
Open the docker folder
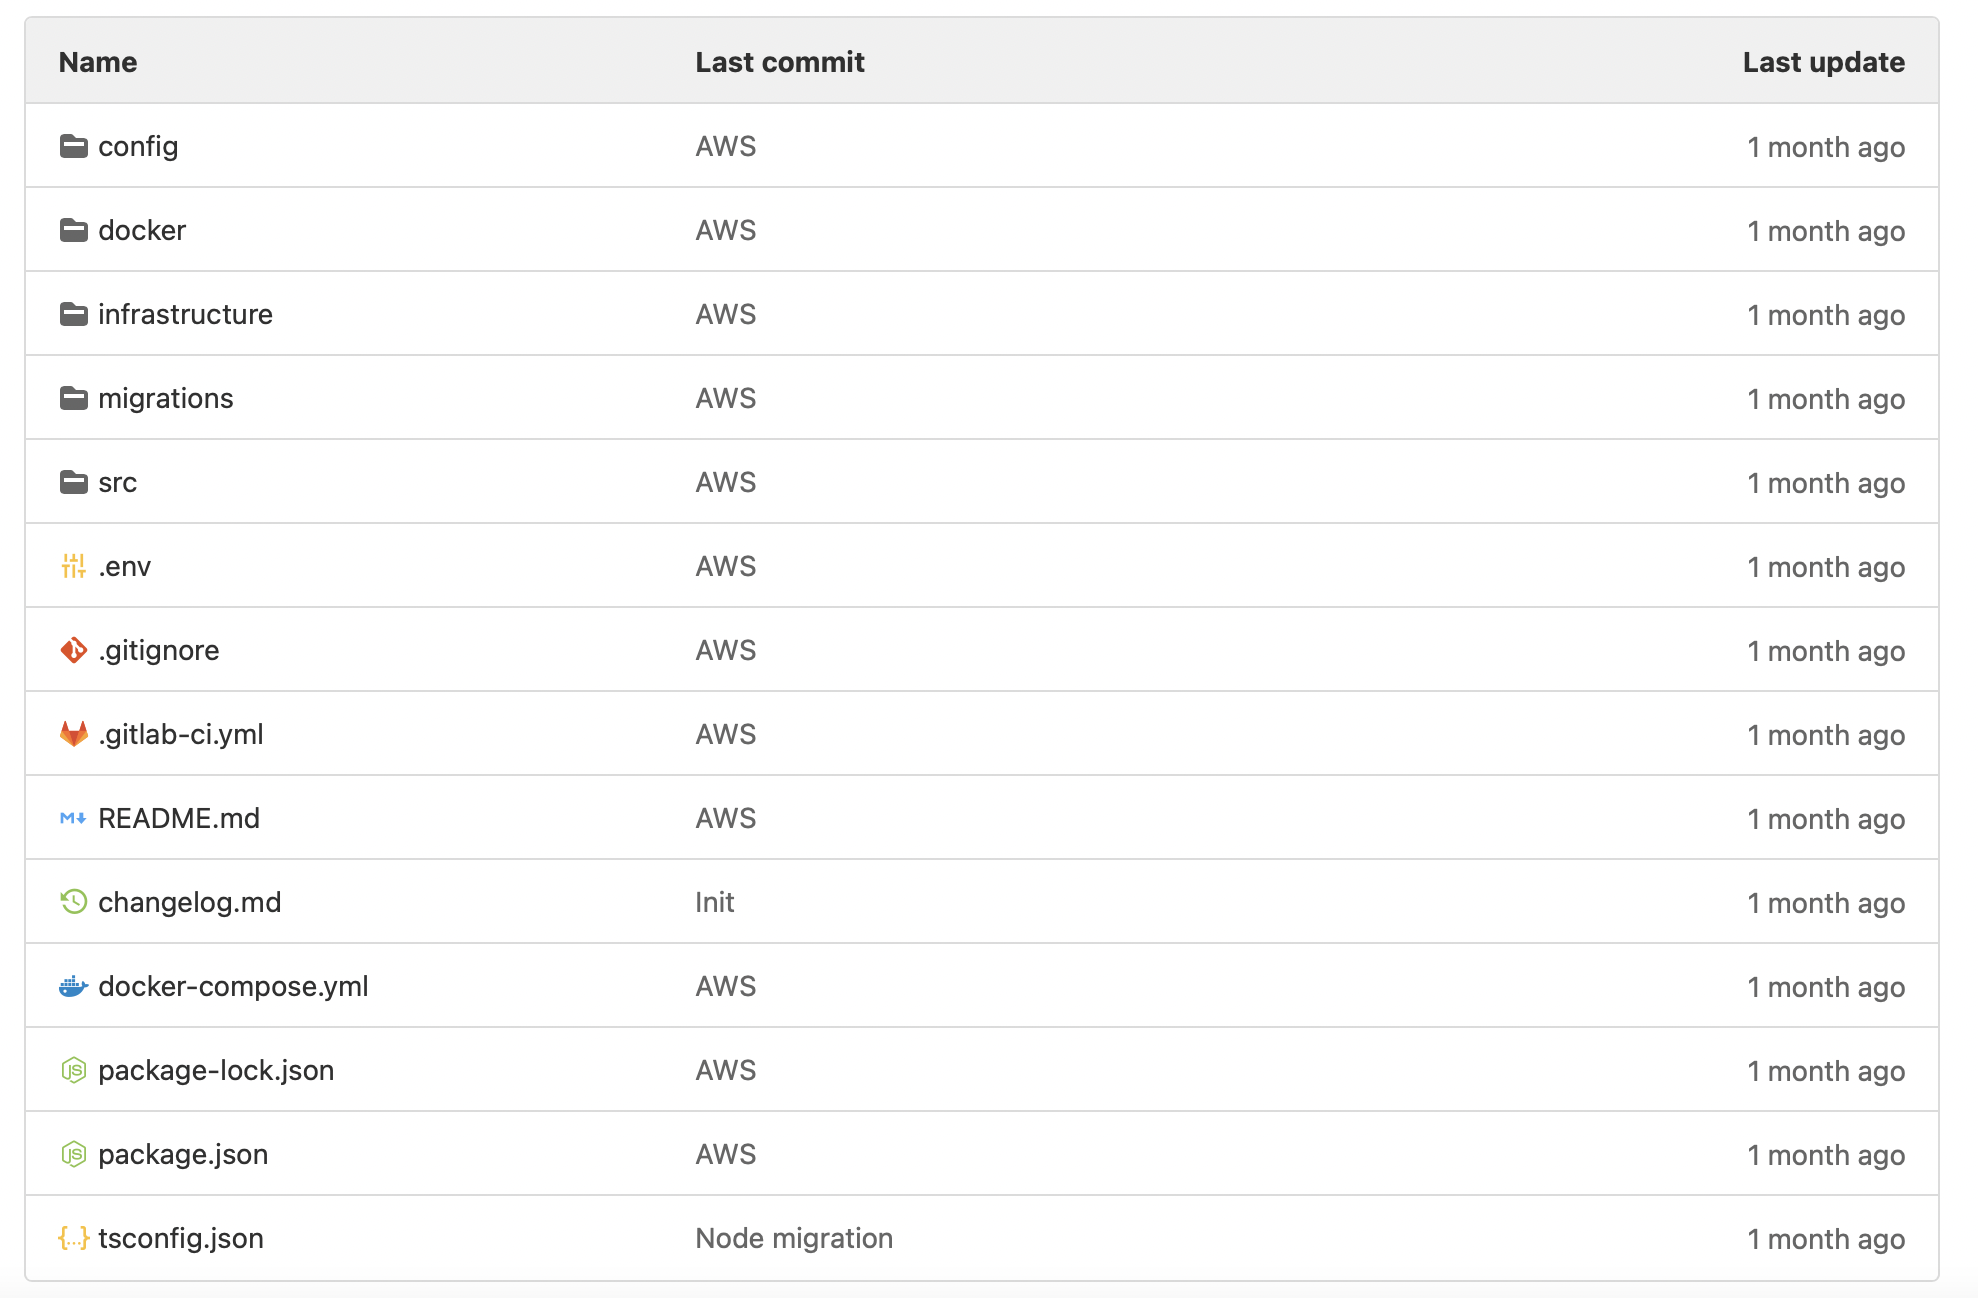coord(142,230)
